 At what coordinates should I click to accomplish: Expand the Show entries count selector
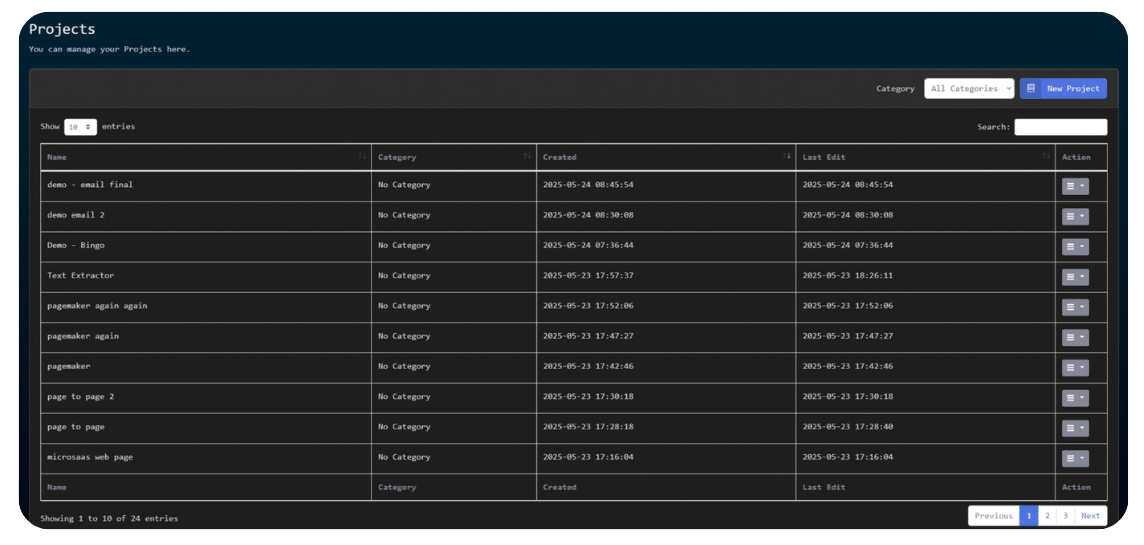pos(80,127)
